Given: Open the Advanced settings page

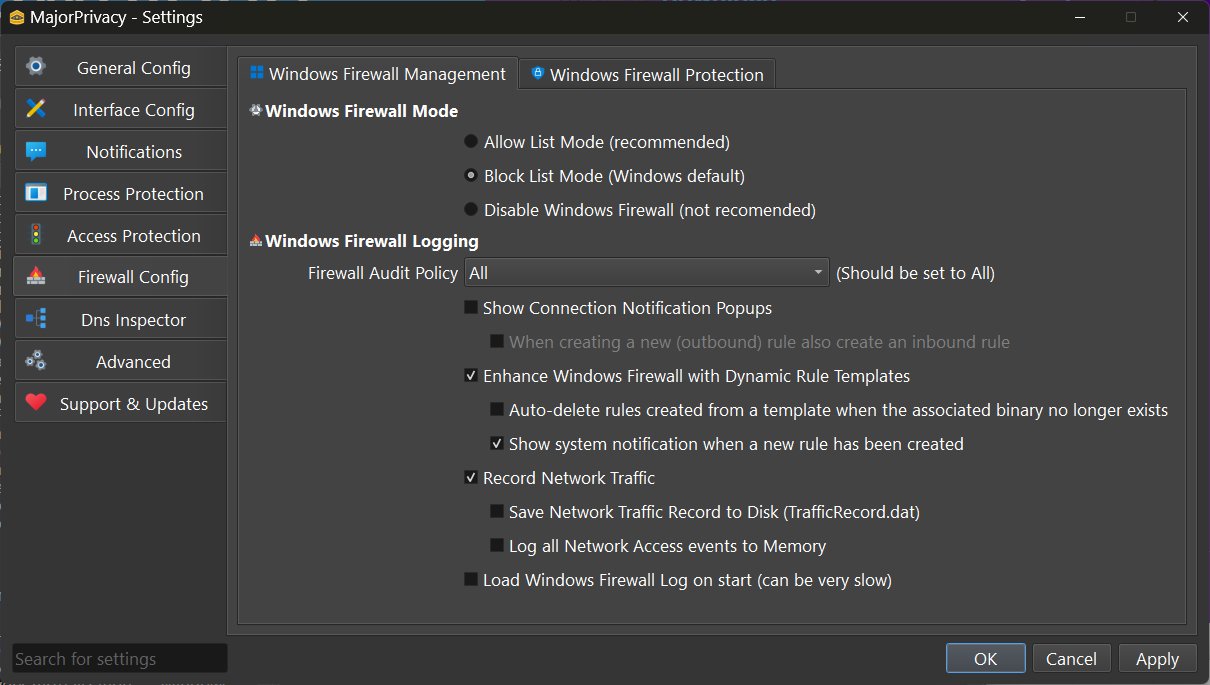Looking at the screenshot, I should pyautogui.click(x=121, y=362).
